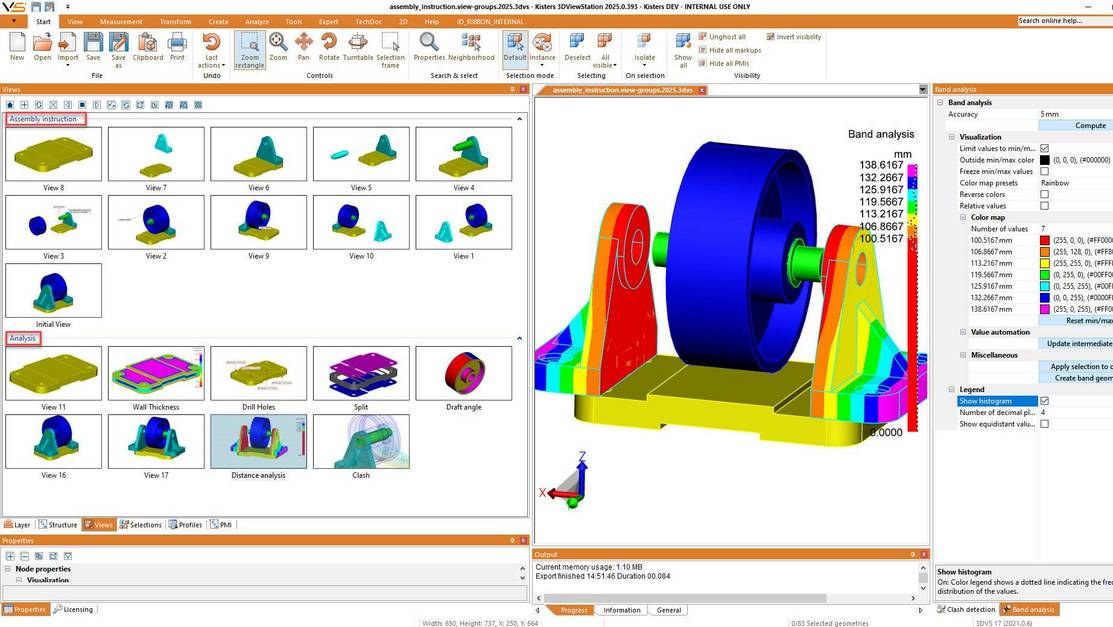1113x627 pixels.
Task: Activate Zoom rectangle tool
Action: point(249,50)
